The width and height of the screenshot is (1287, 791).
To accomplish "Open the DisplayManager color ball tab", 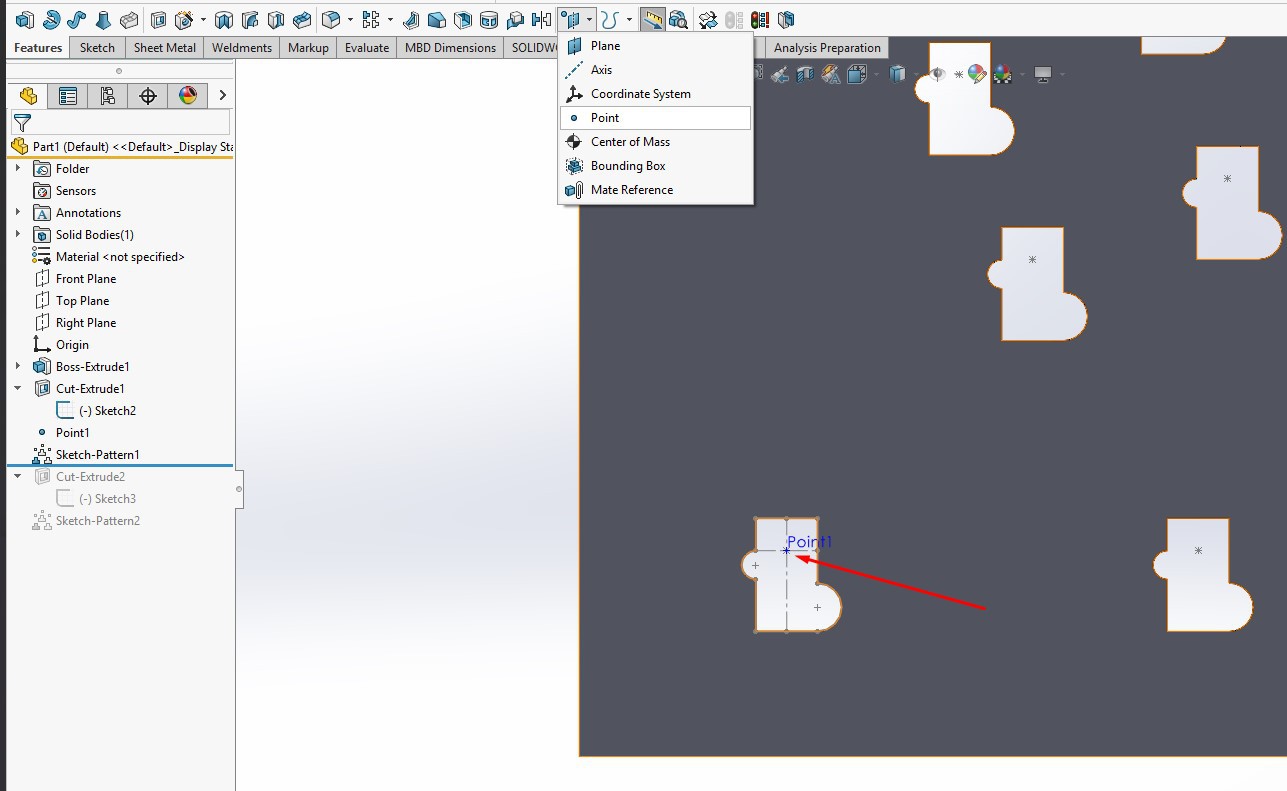I will pyautogui.click(x=188, y=96).
